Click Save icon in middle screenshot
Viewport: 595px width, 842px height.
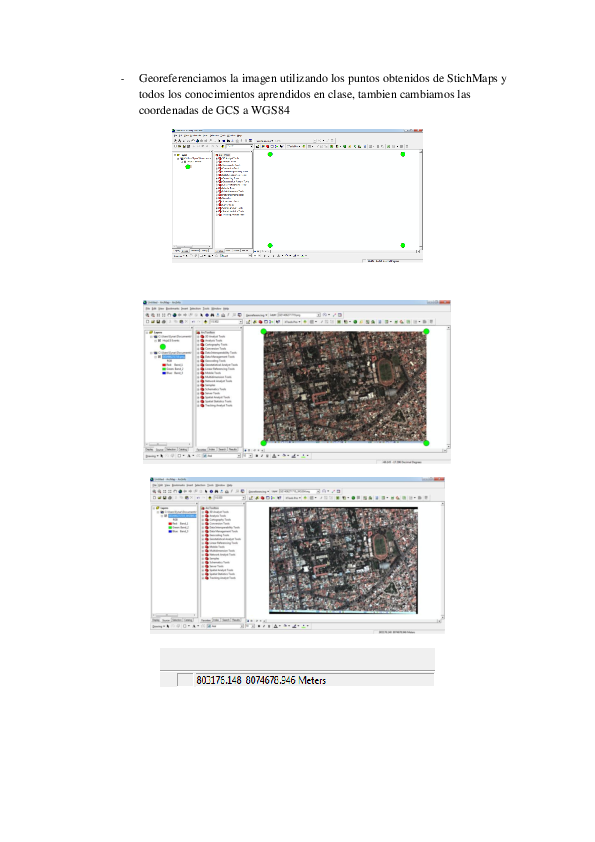click(158, 322)
